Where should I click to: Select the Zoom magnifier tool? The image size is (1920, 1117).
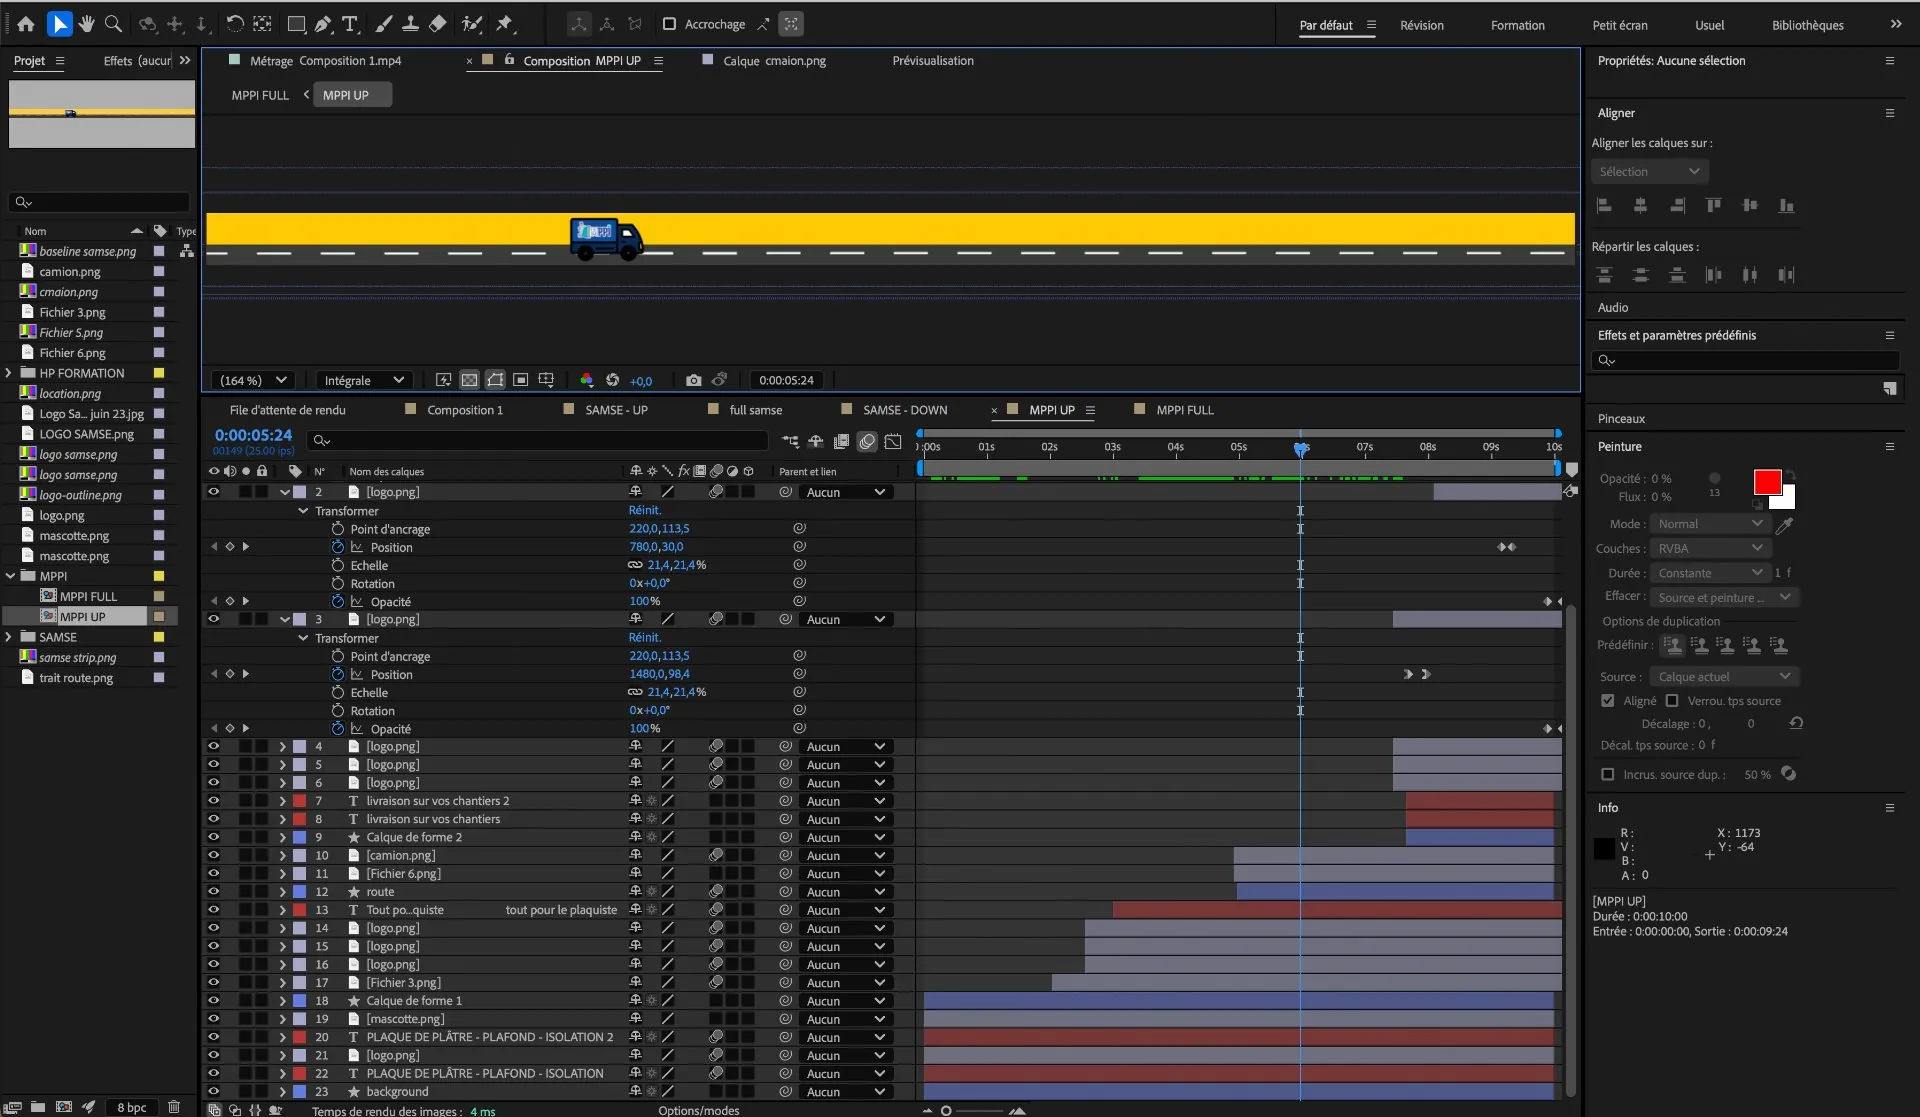[x=114, y=23]
